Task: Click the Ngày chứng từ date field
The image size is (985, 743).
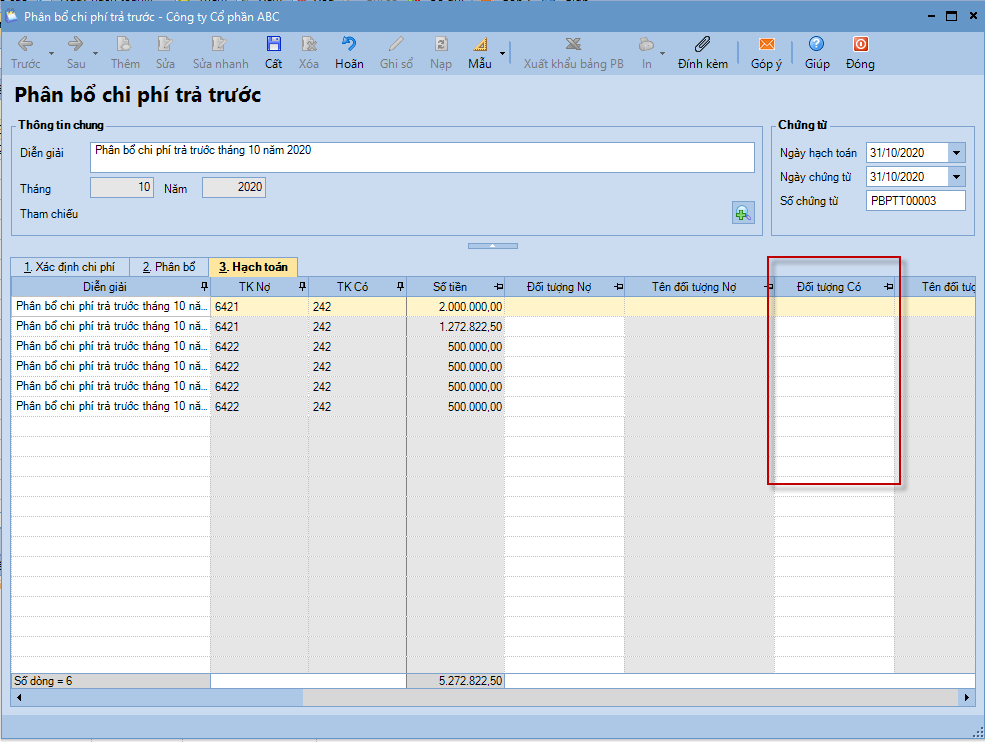Action: [907, 176]
